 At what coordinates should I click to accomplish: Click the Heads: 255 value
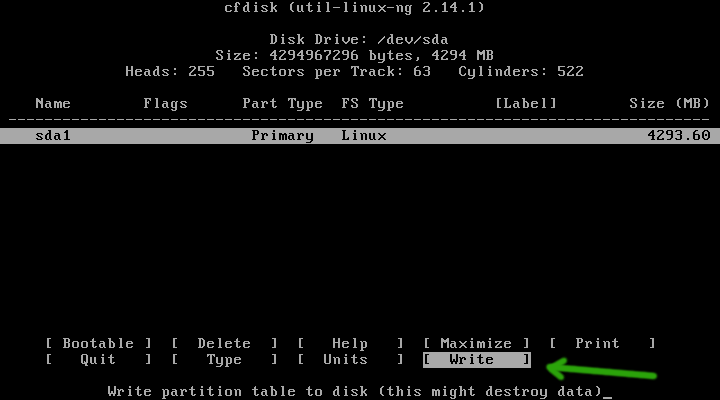(x=170, y=72)
